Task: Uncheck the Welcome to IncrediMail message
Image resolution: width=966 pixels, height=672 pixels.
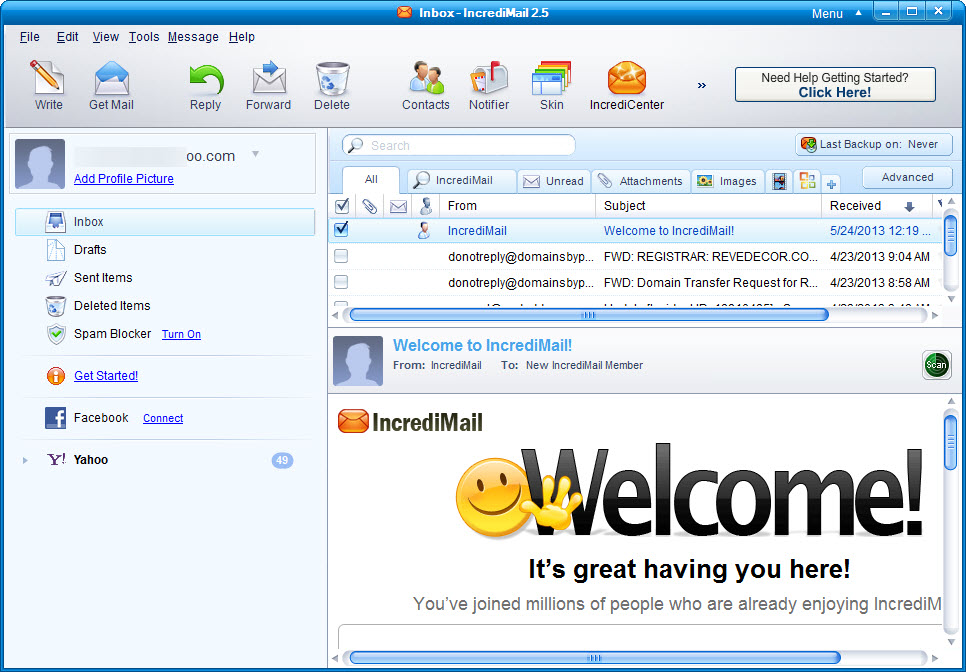Action: pos(342,230)
